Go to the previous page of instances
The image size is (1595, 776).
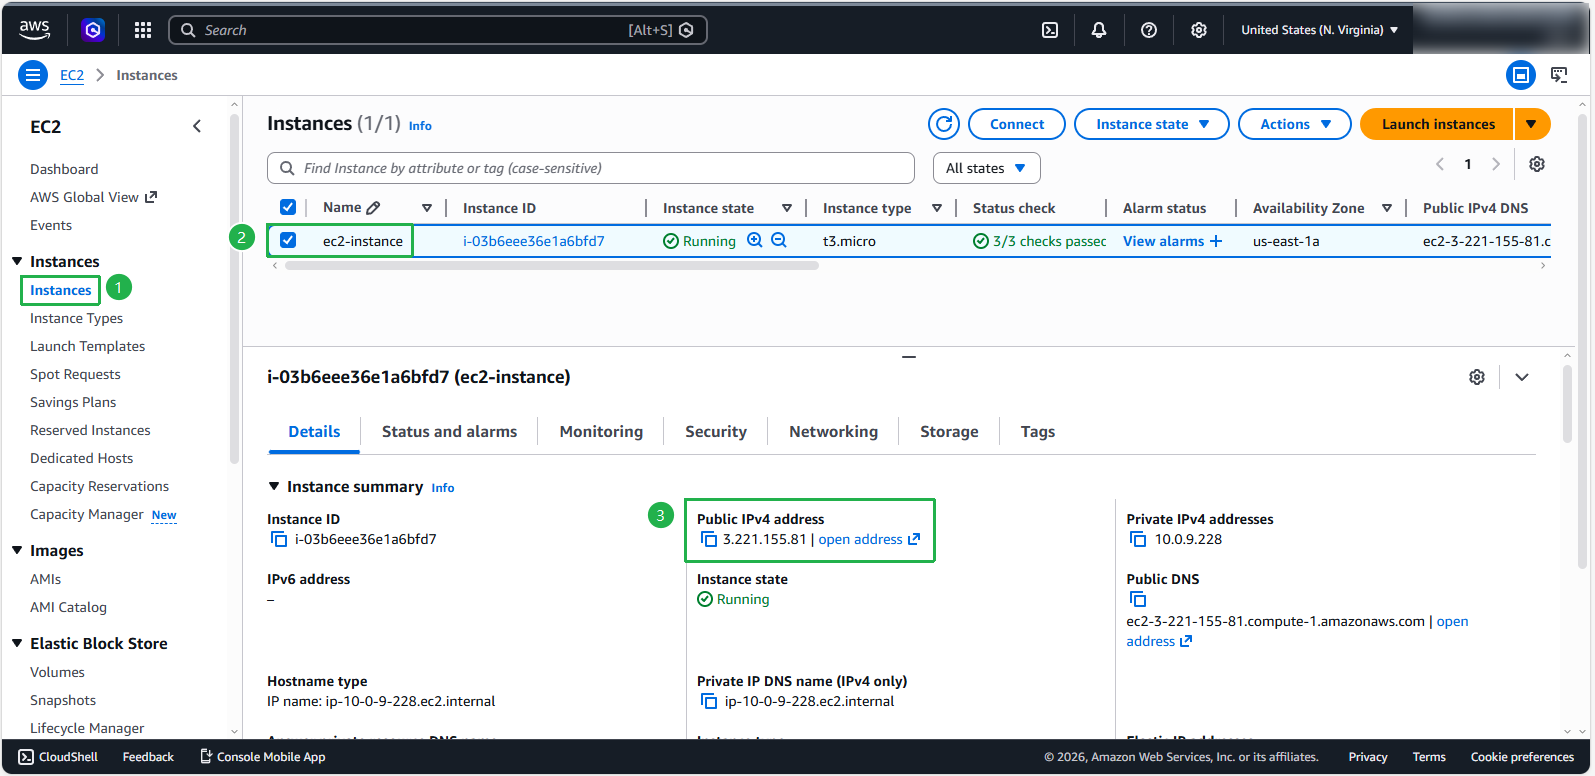point(1440,164)
